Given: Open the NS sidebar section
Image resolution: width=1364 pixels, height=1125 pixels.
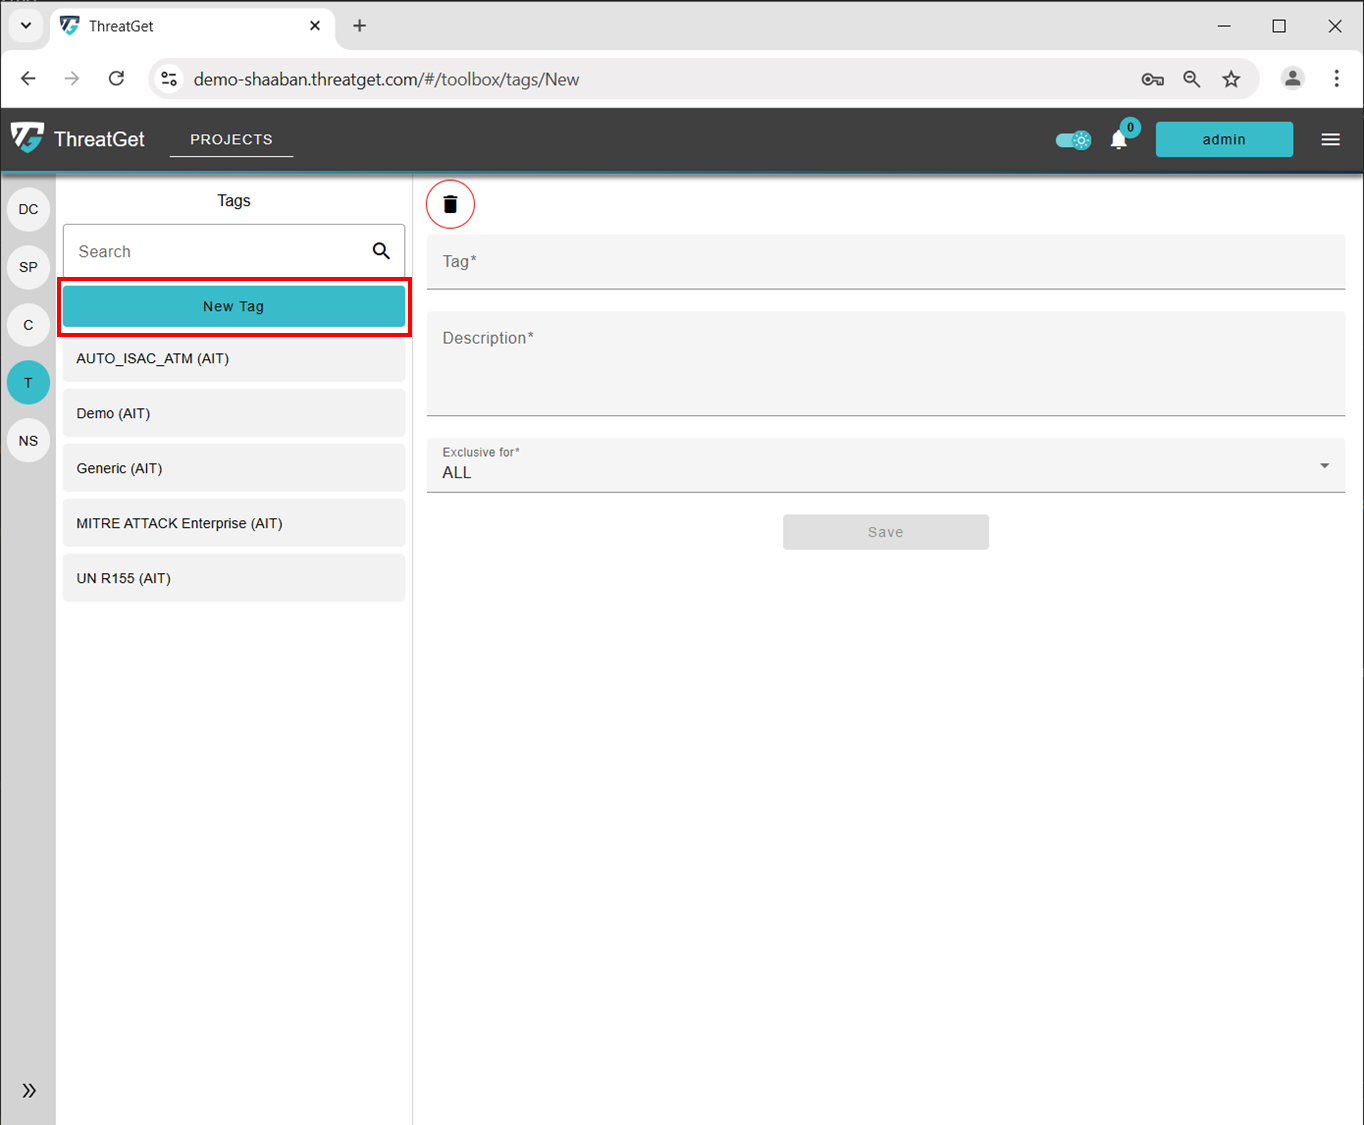Looking at the screenshot, I should coord(28,441).
